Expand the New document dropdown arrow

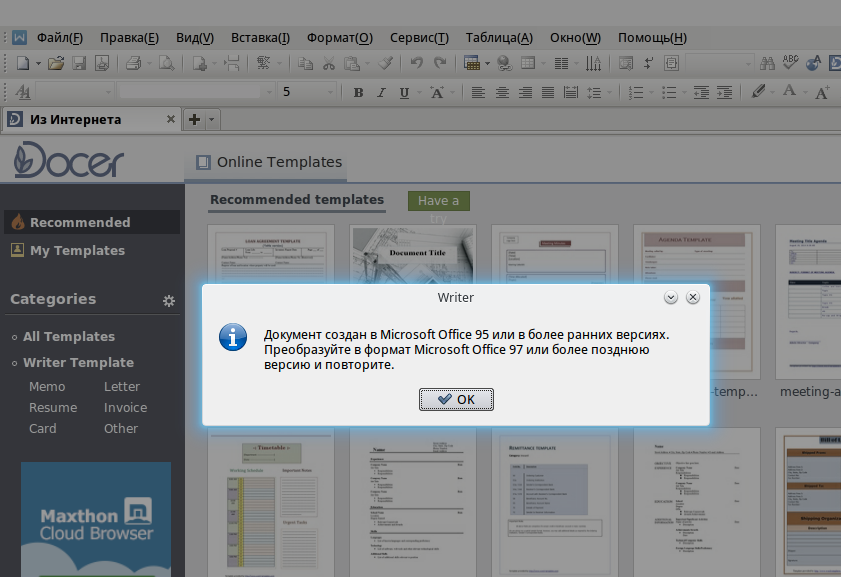(x=38, y=64)
